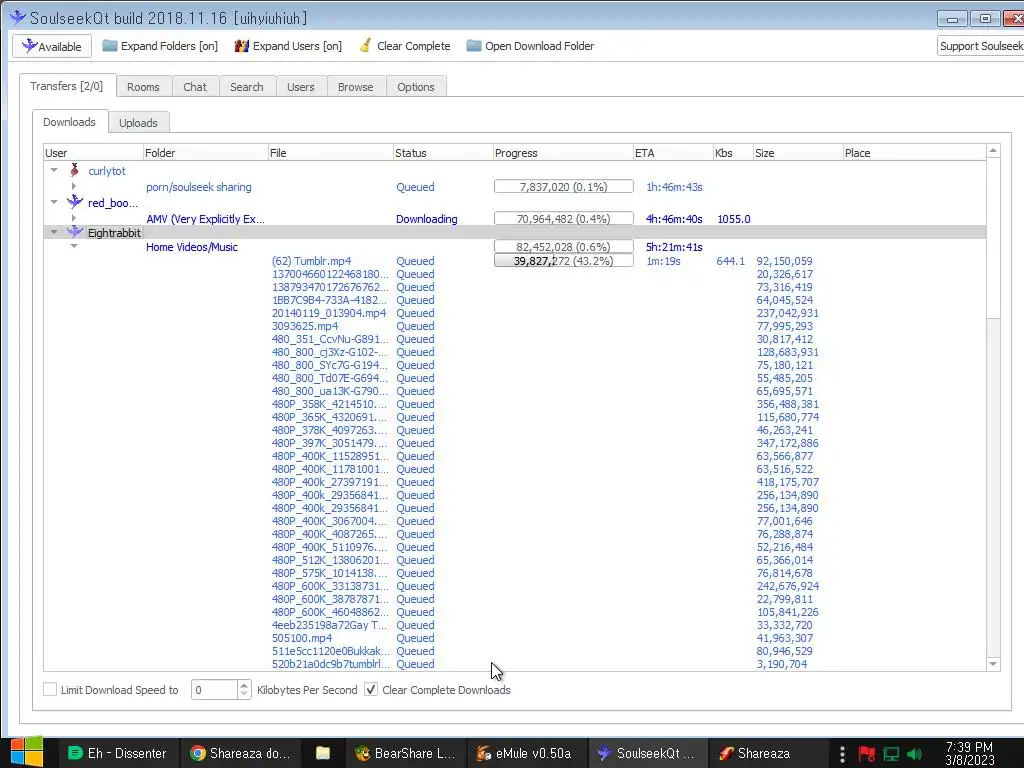
Task: Click the Expand Folders folder icon
Action: click(110, 46)
